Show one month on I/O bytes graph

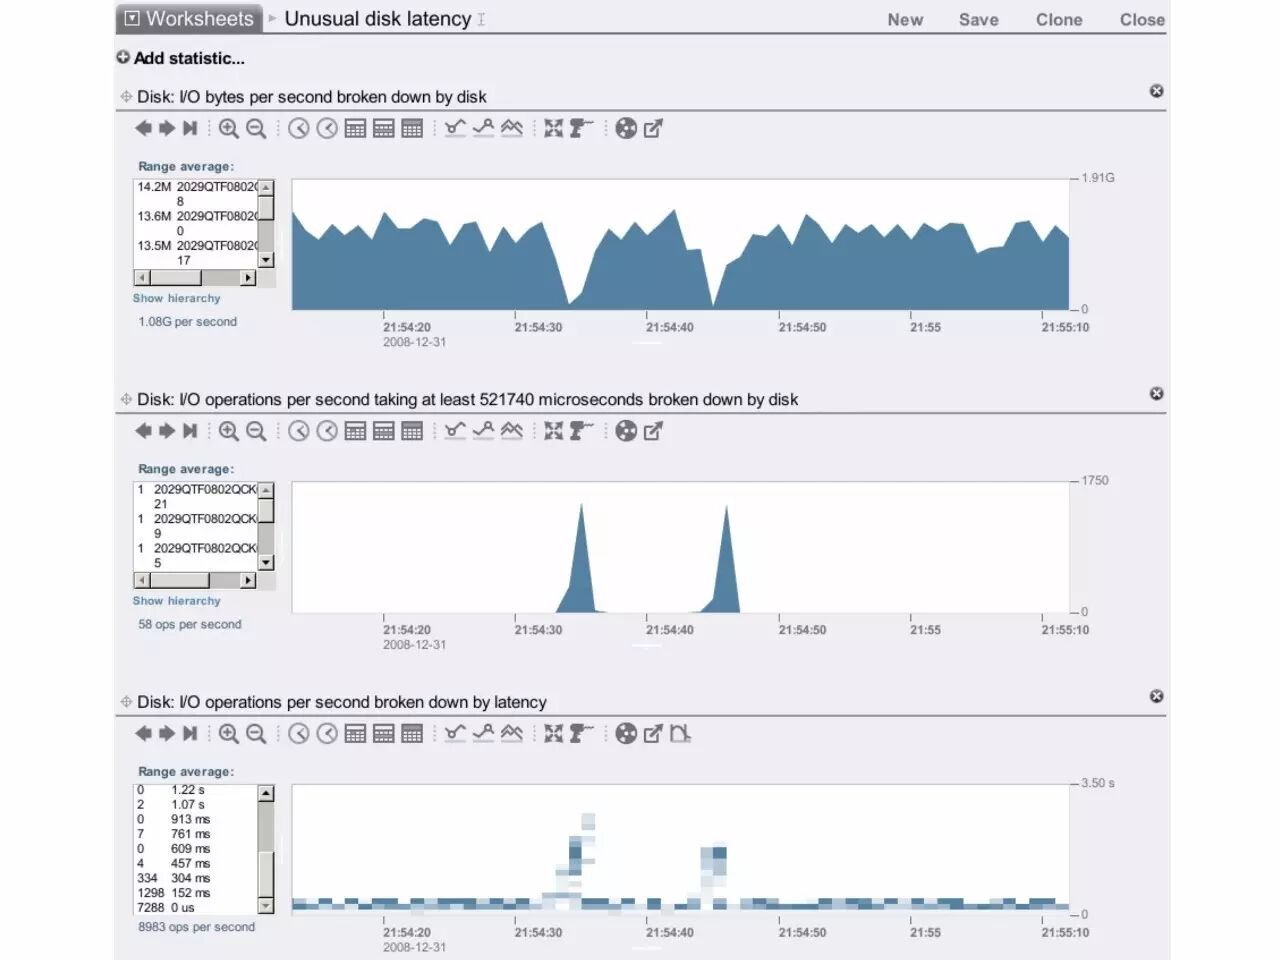412,128
